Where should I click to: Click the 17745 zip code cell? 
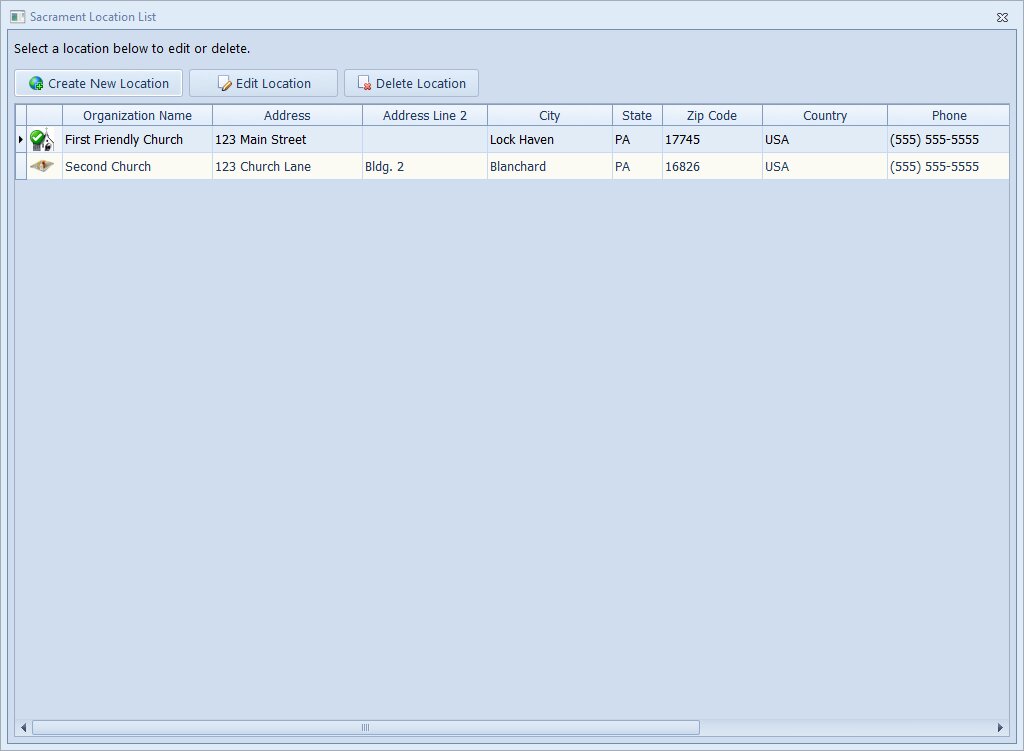pos(712,140)
